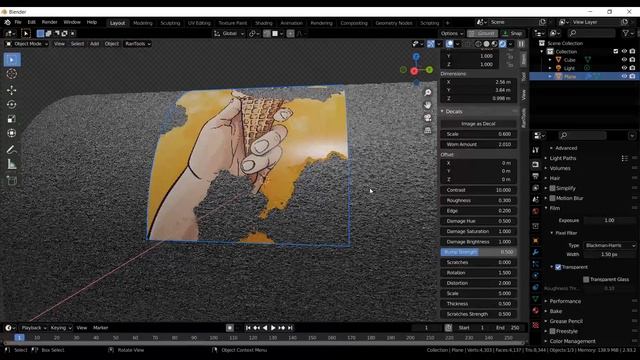Switch to rendered viewport shading
This screenshot has height=360, width=640.
(502, 44)
